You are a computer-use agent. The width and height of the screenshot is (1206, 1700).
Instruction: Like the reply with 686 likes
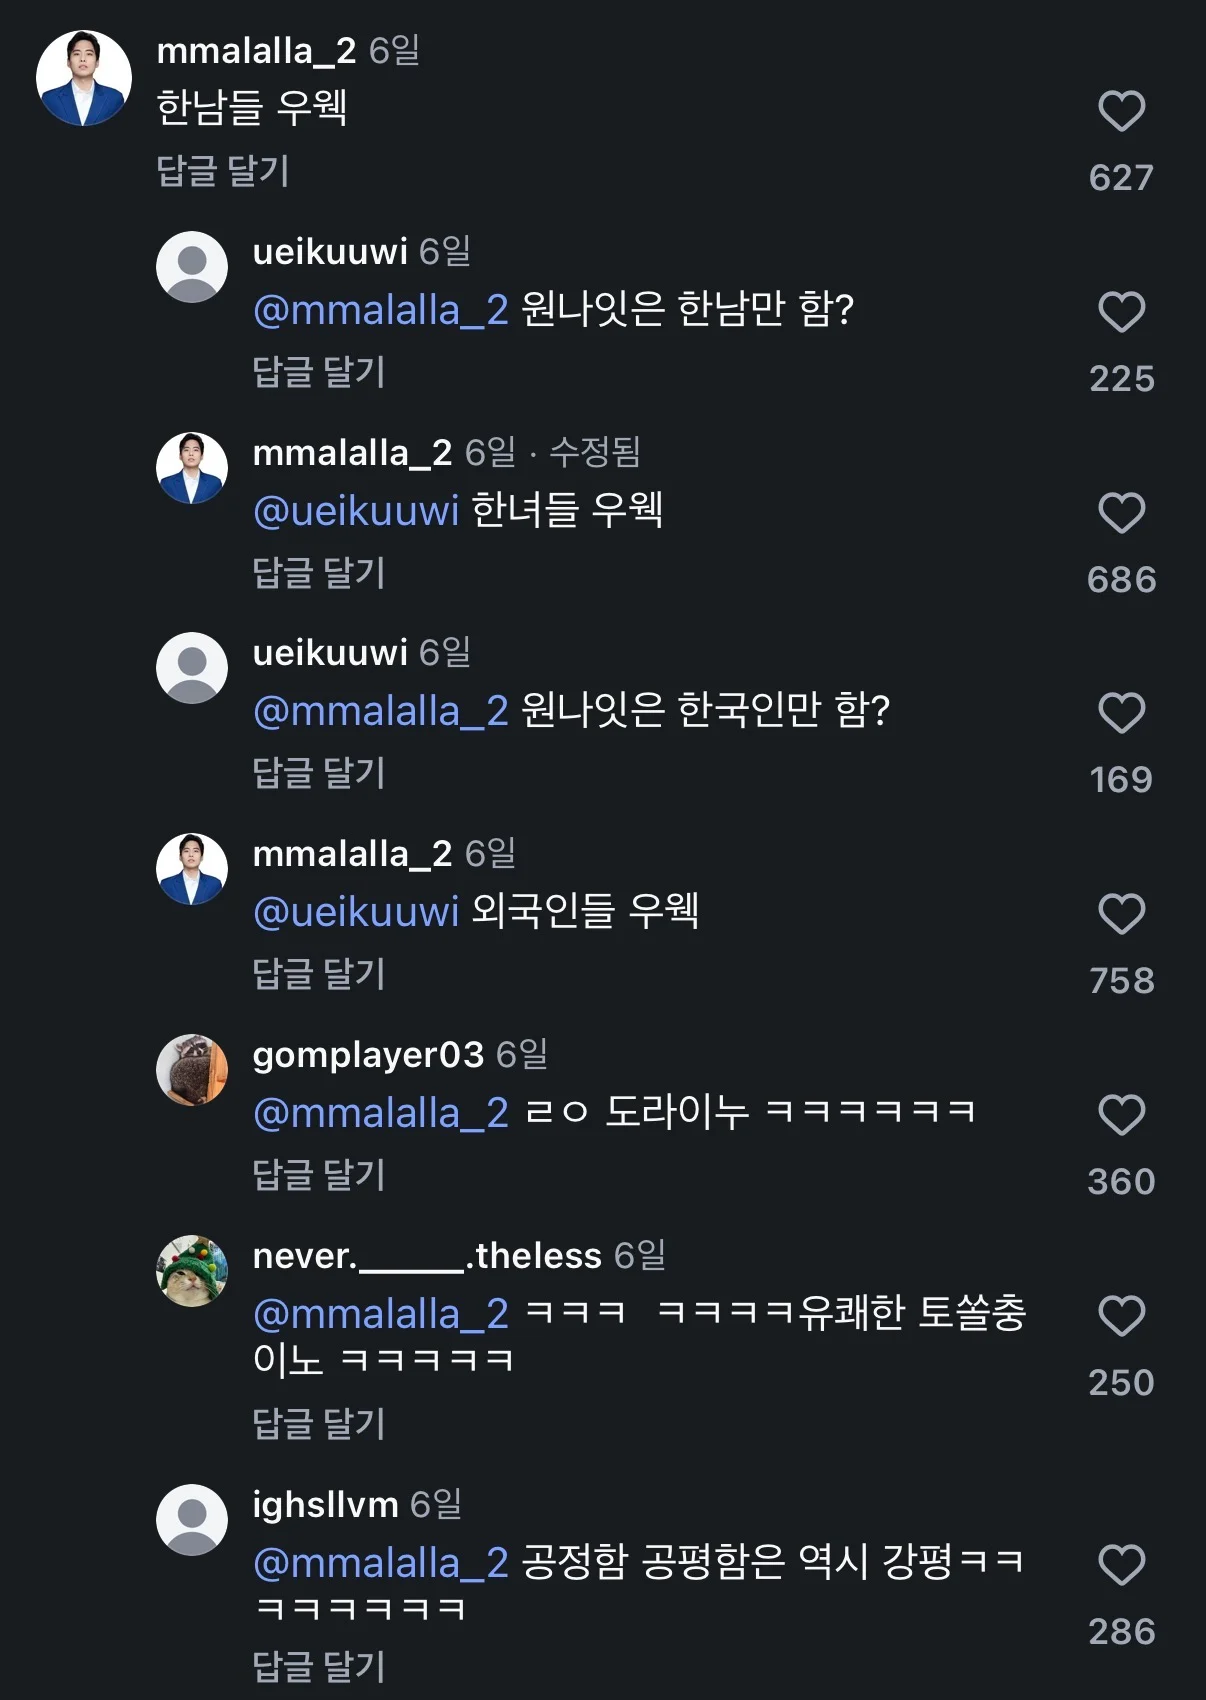[1121, 513]
